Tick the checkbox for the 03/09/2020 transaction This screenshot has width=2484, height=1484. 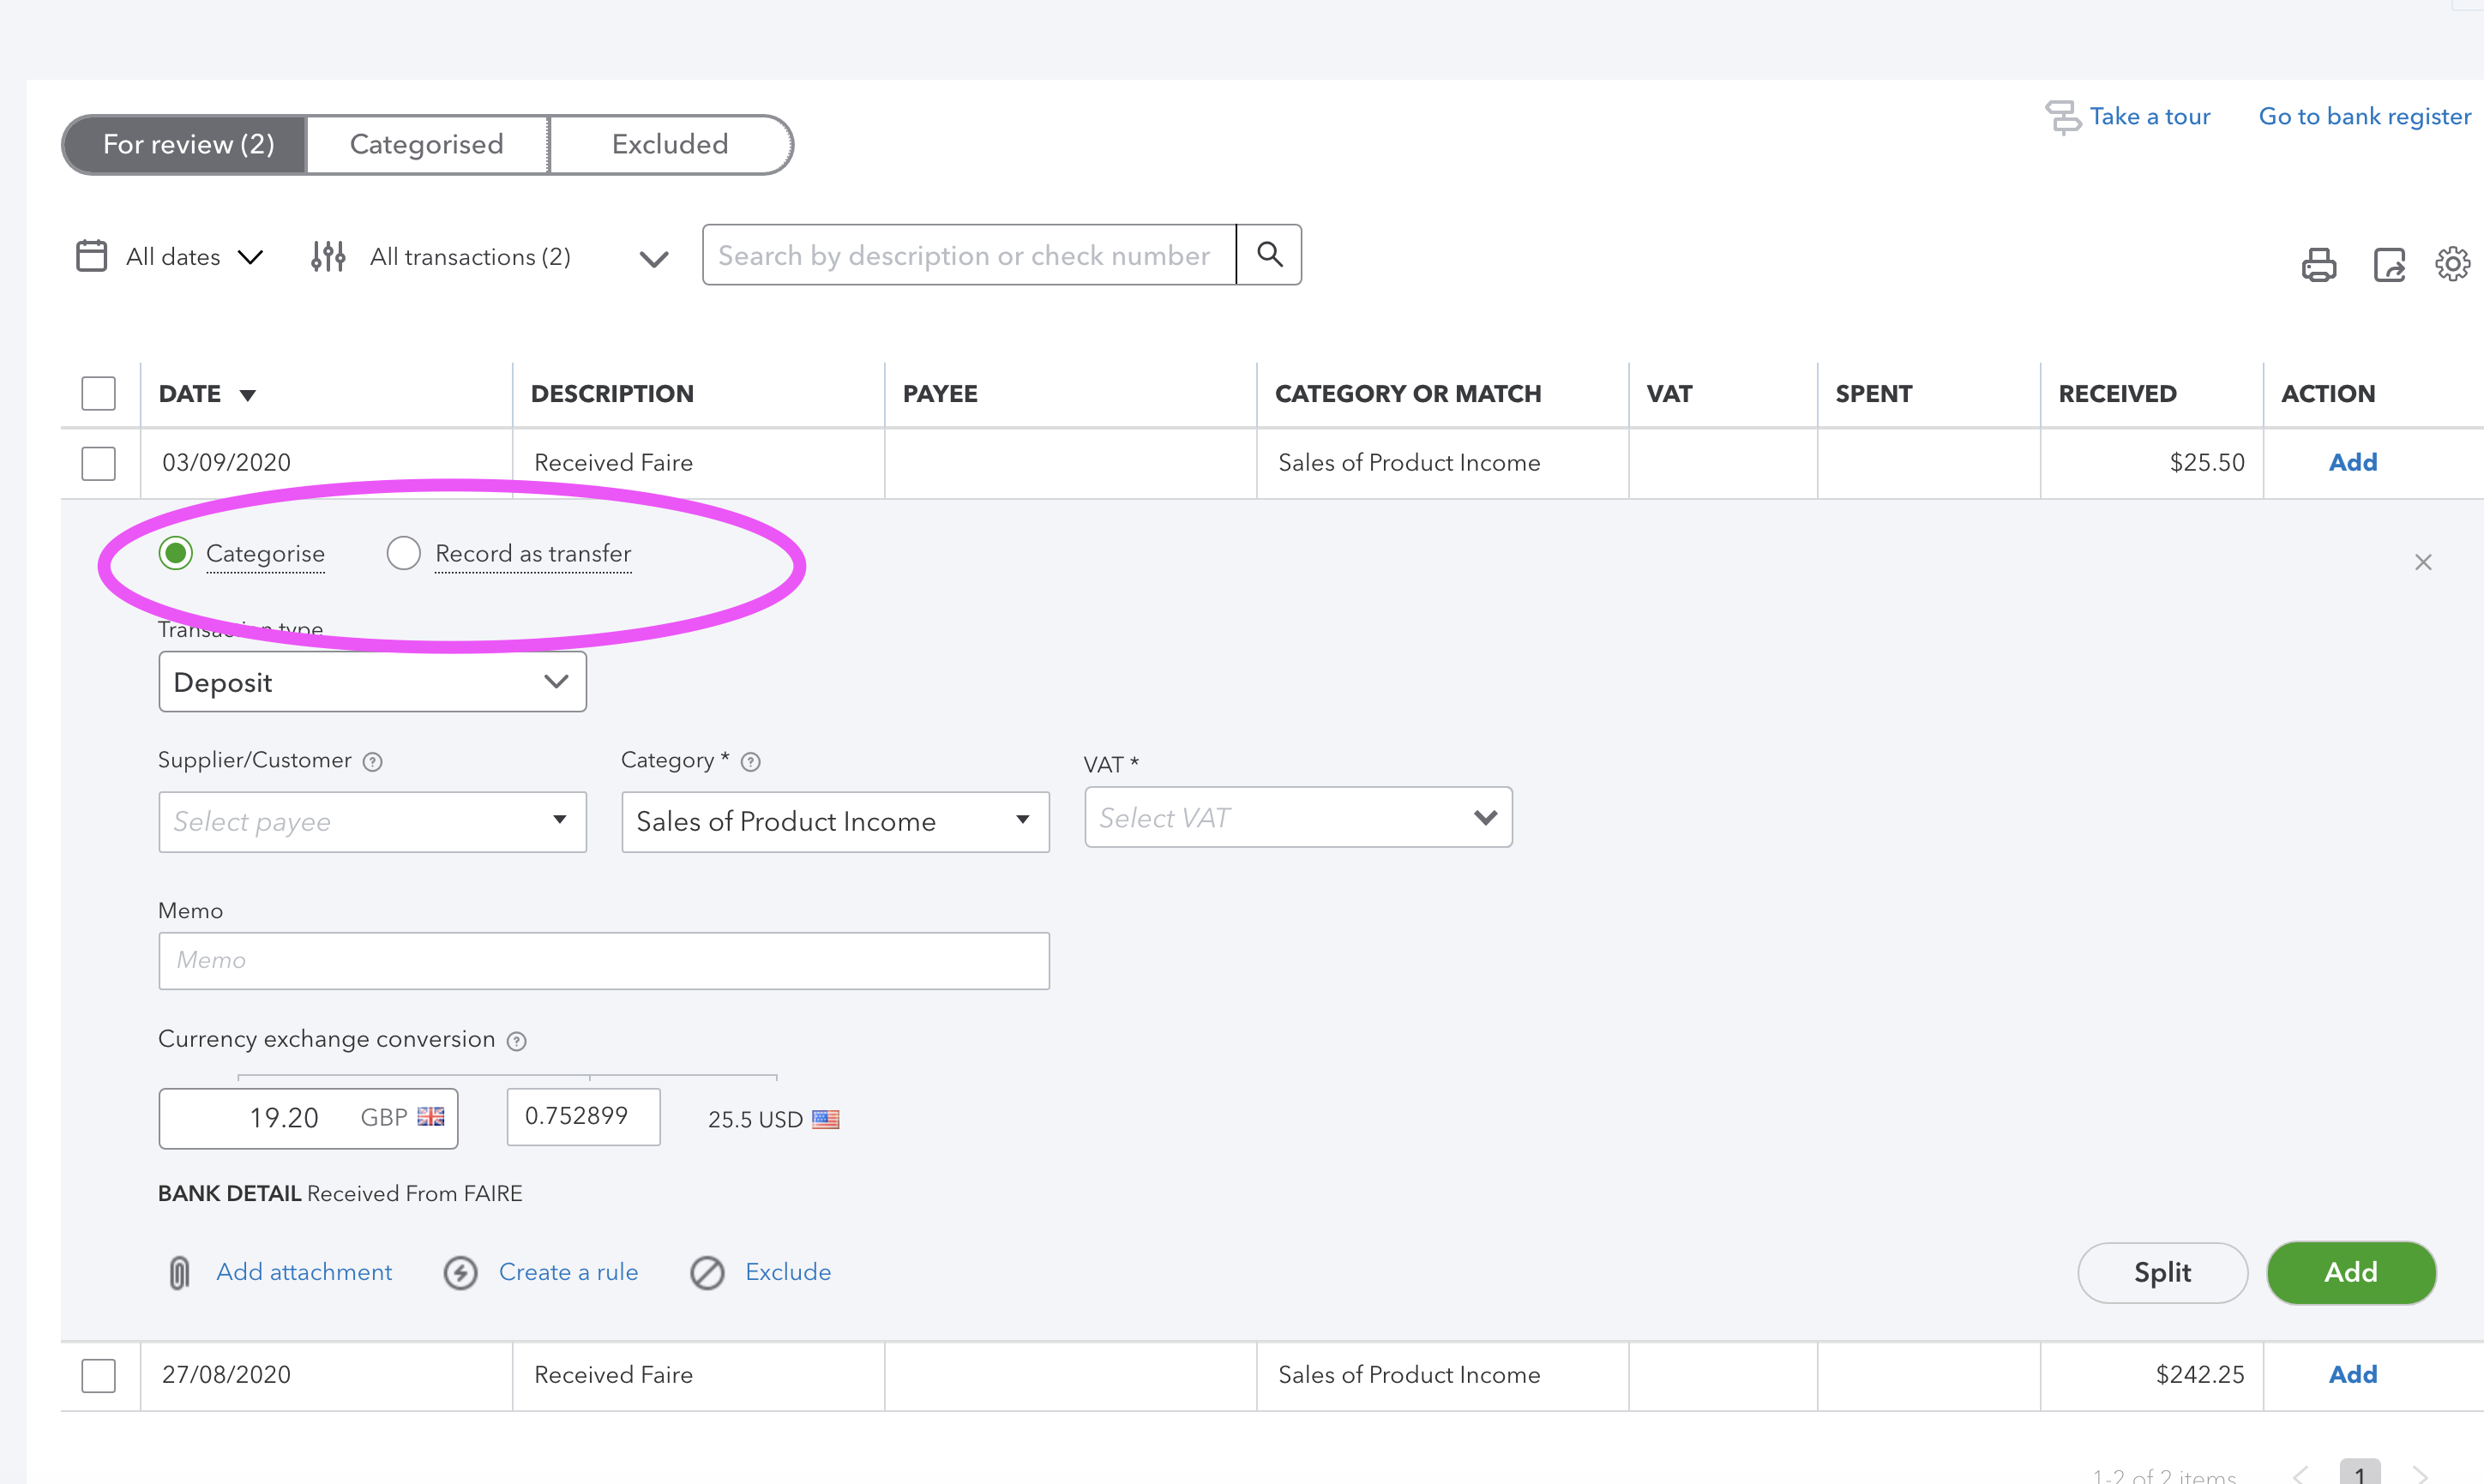click(98, 462)
